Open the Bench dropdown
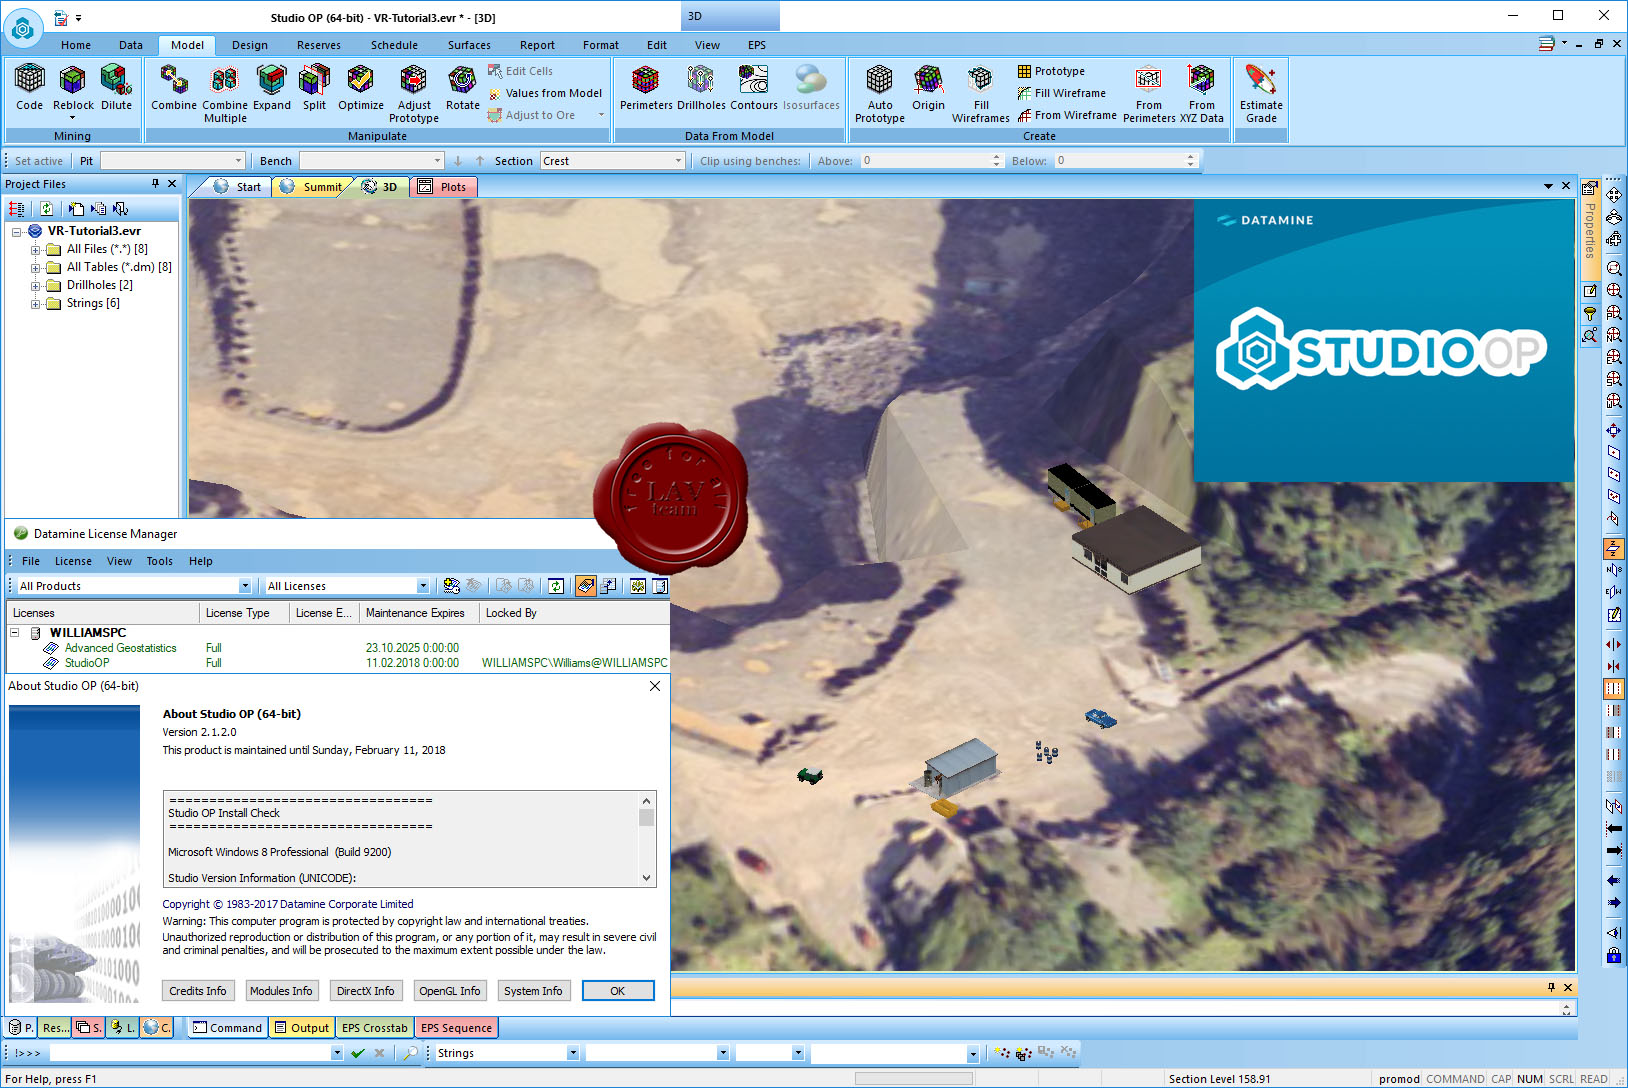Screen dimensions: 1628x1088 point(437,160)
